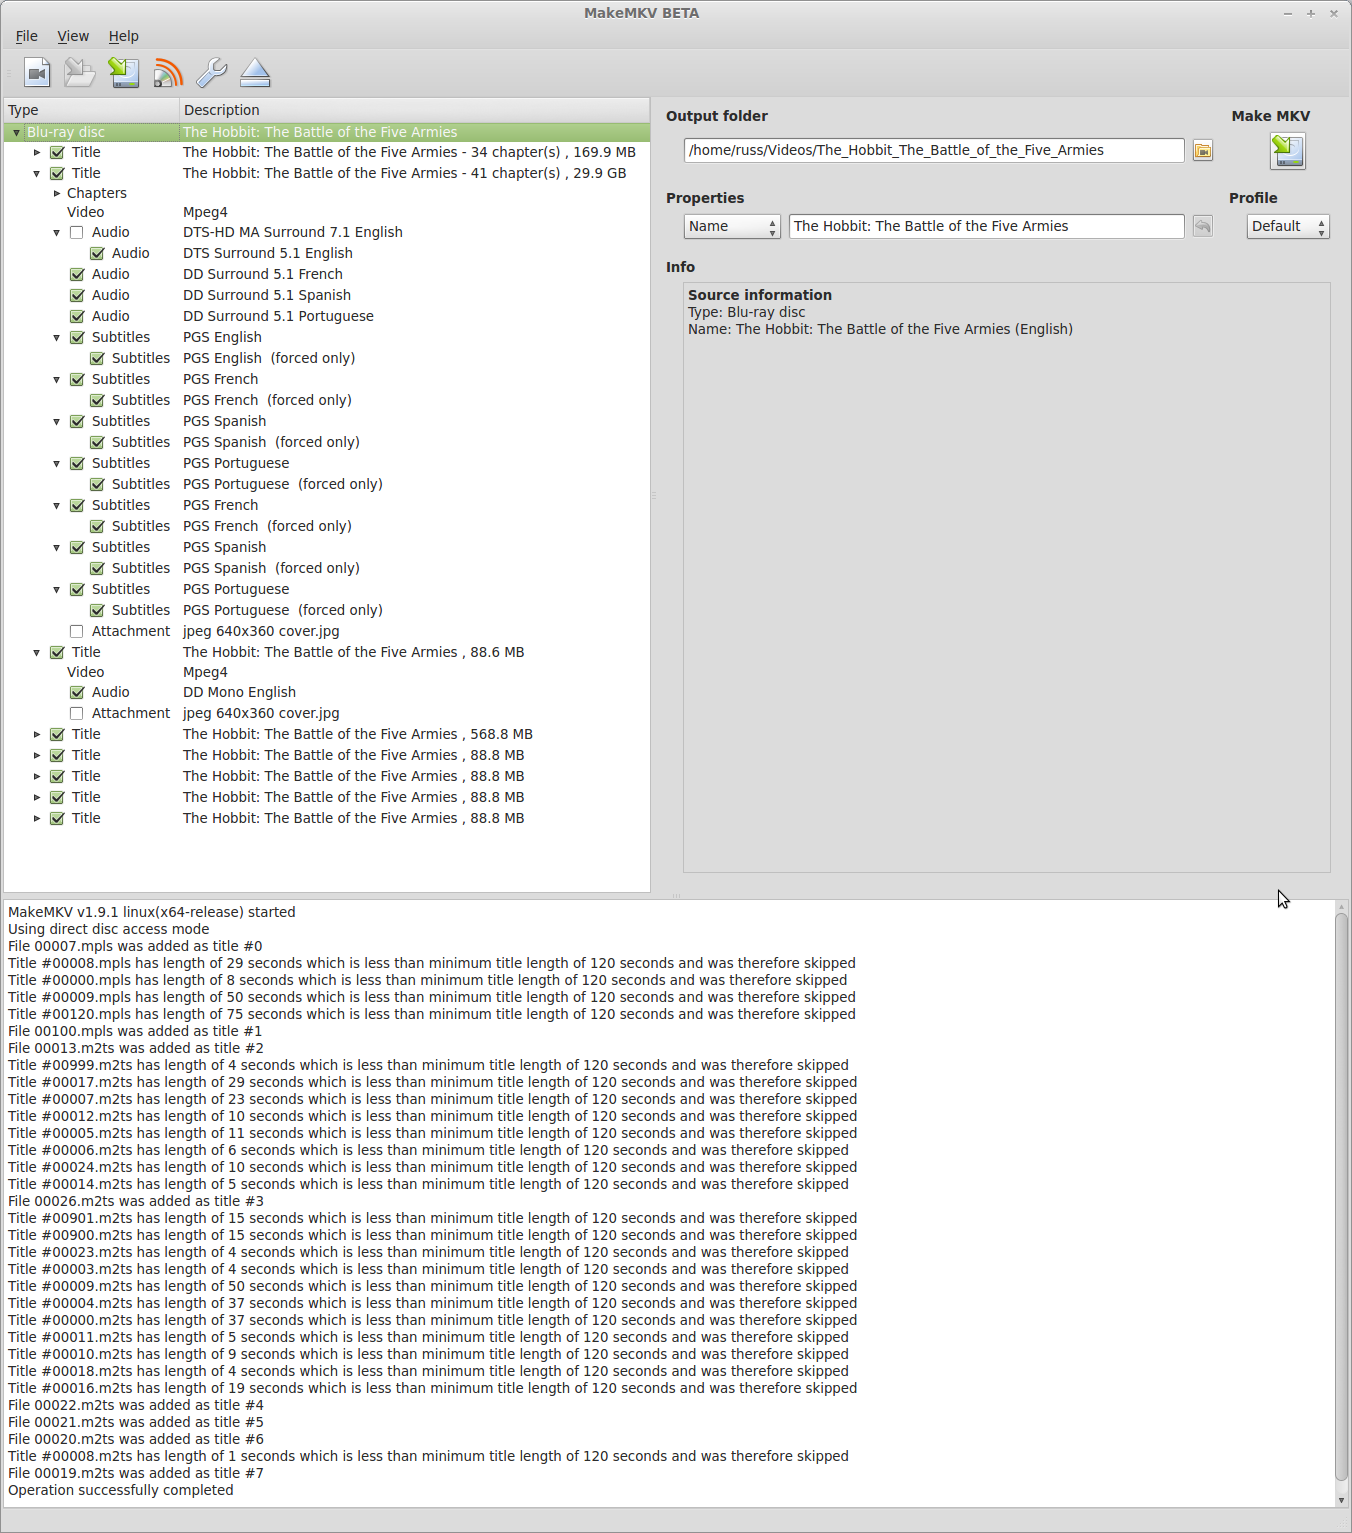The width and height of the screenshot is (1352, 1533).
Task: Expand the Chapters node
Action: (x=57, y=194)
